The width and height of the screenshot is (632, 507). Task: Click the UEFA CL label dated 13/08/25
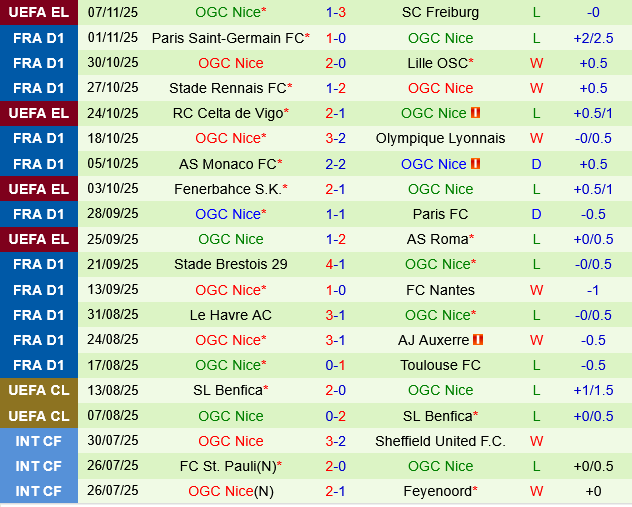(39, 390)
